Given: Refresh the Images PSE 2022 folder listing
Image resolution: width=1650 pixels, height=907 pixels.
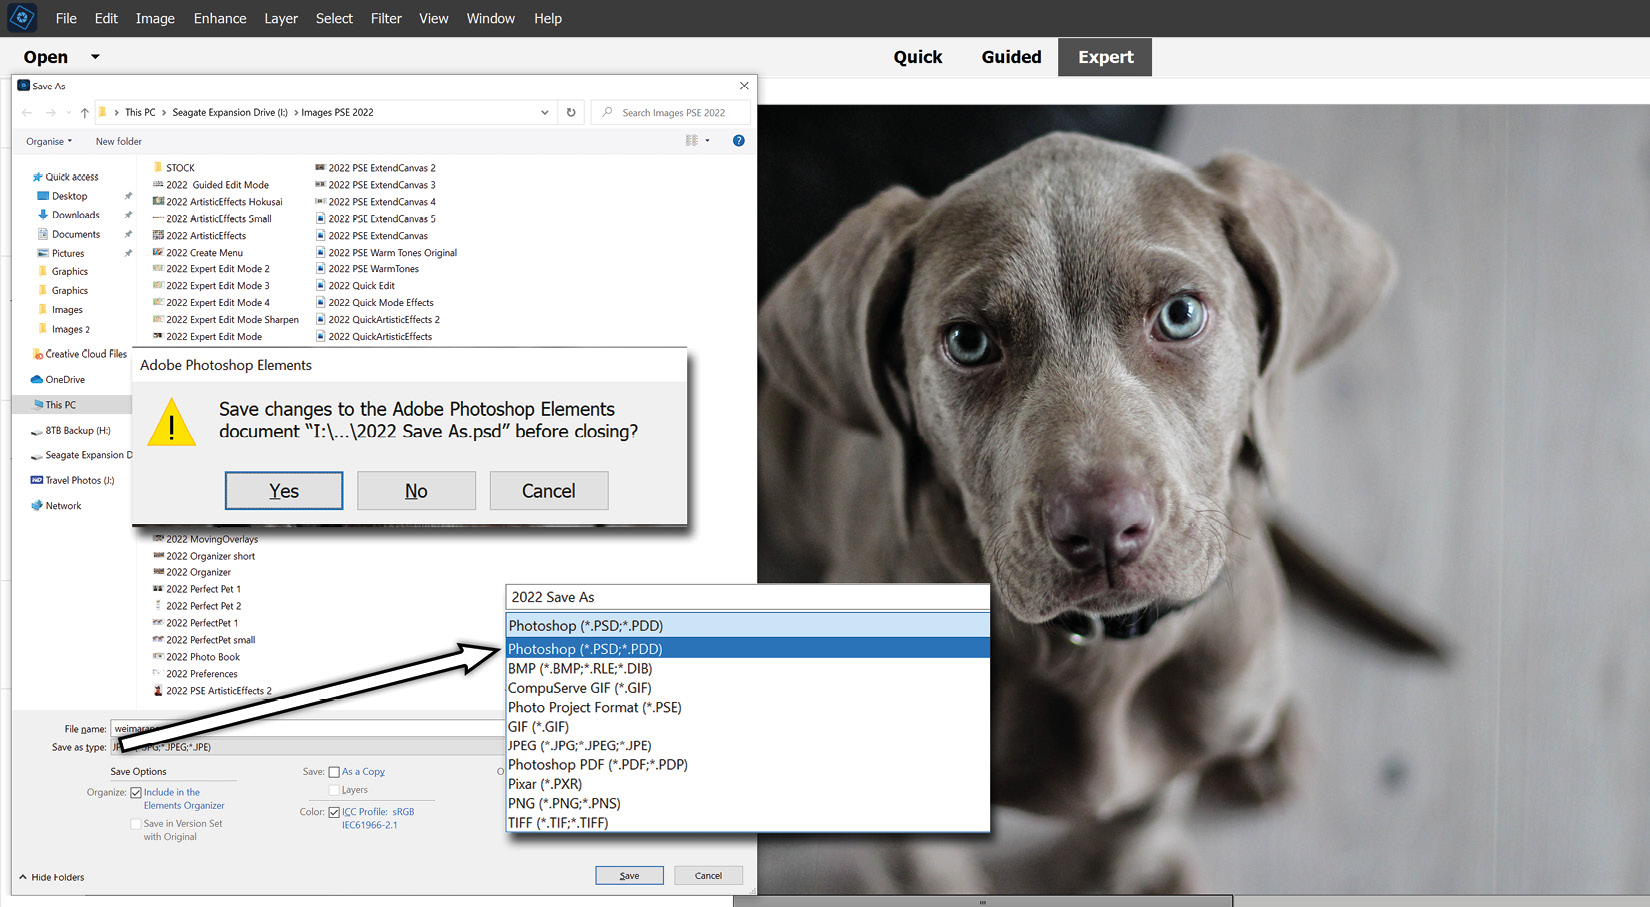Looking at the screenshot, I should coord(571,112).
